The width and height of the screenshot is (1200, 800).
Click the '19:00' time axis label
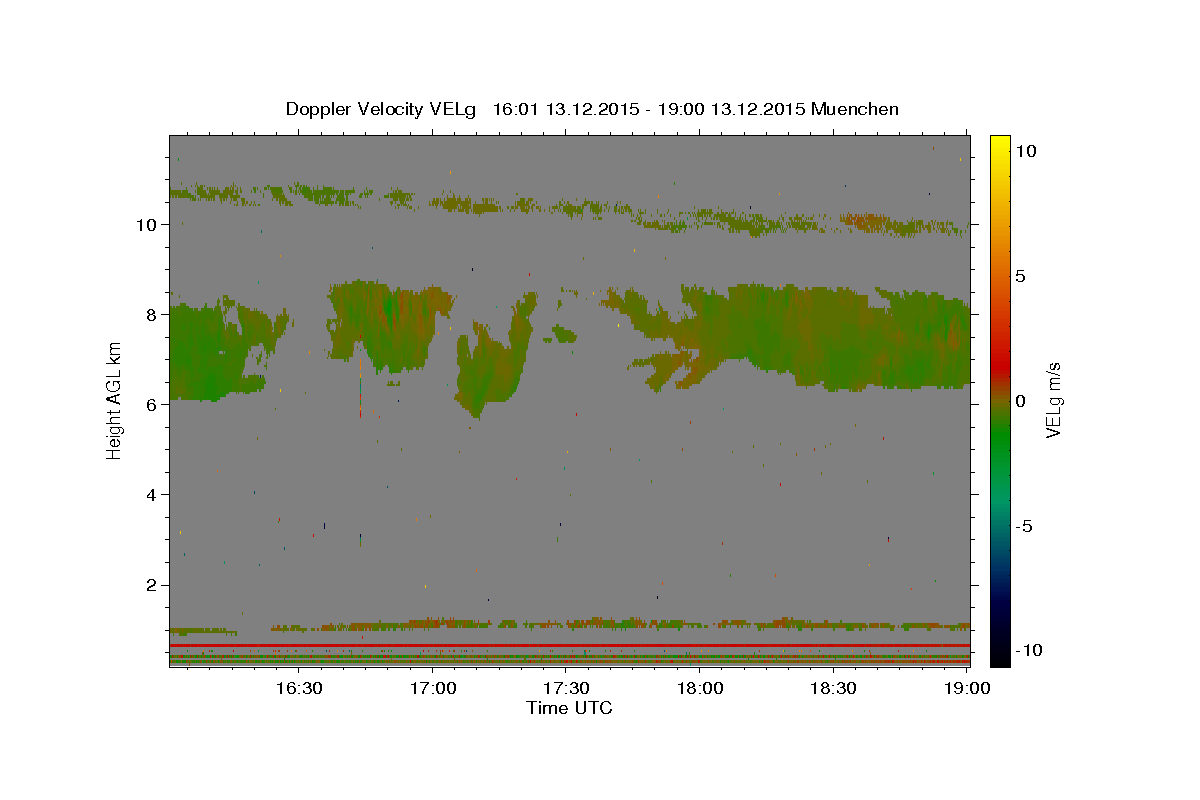968,688
